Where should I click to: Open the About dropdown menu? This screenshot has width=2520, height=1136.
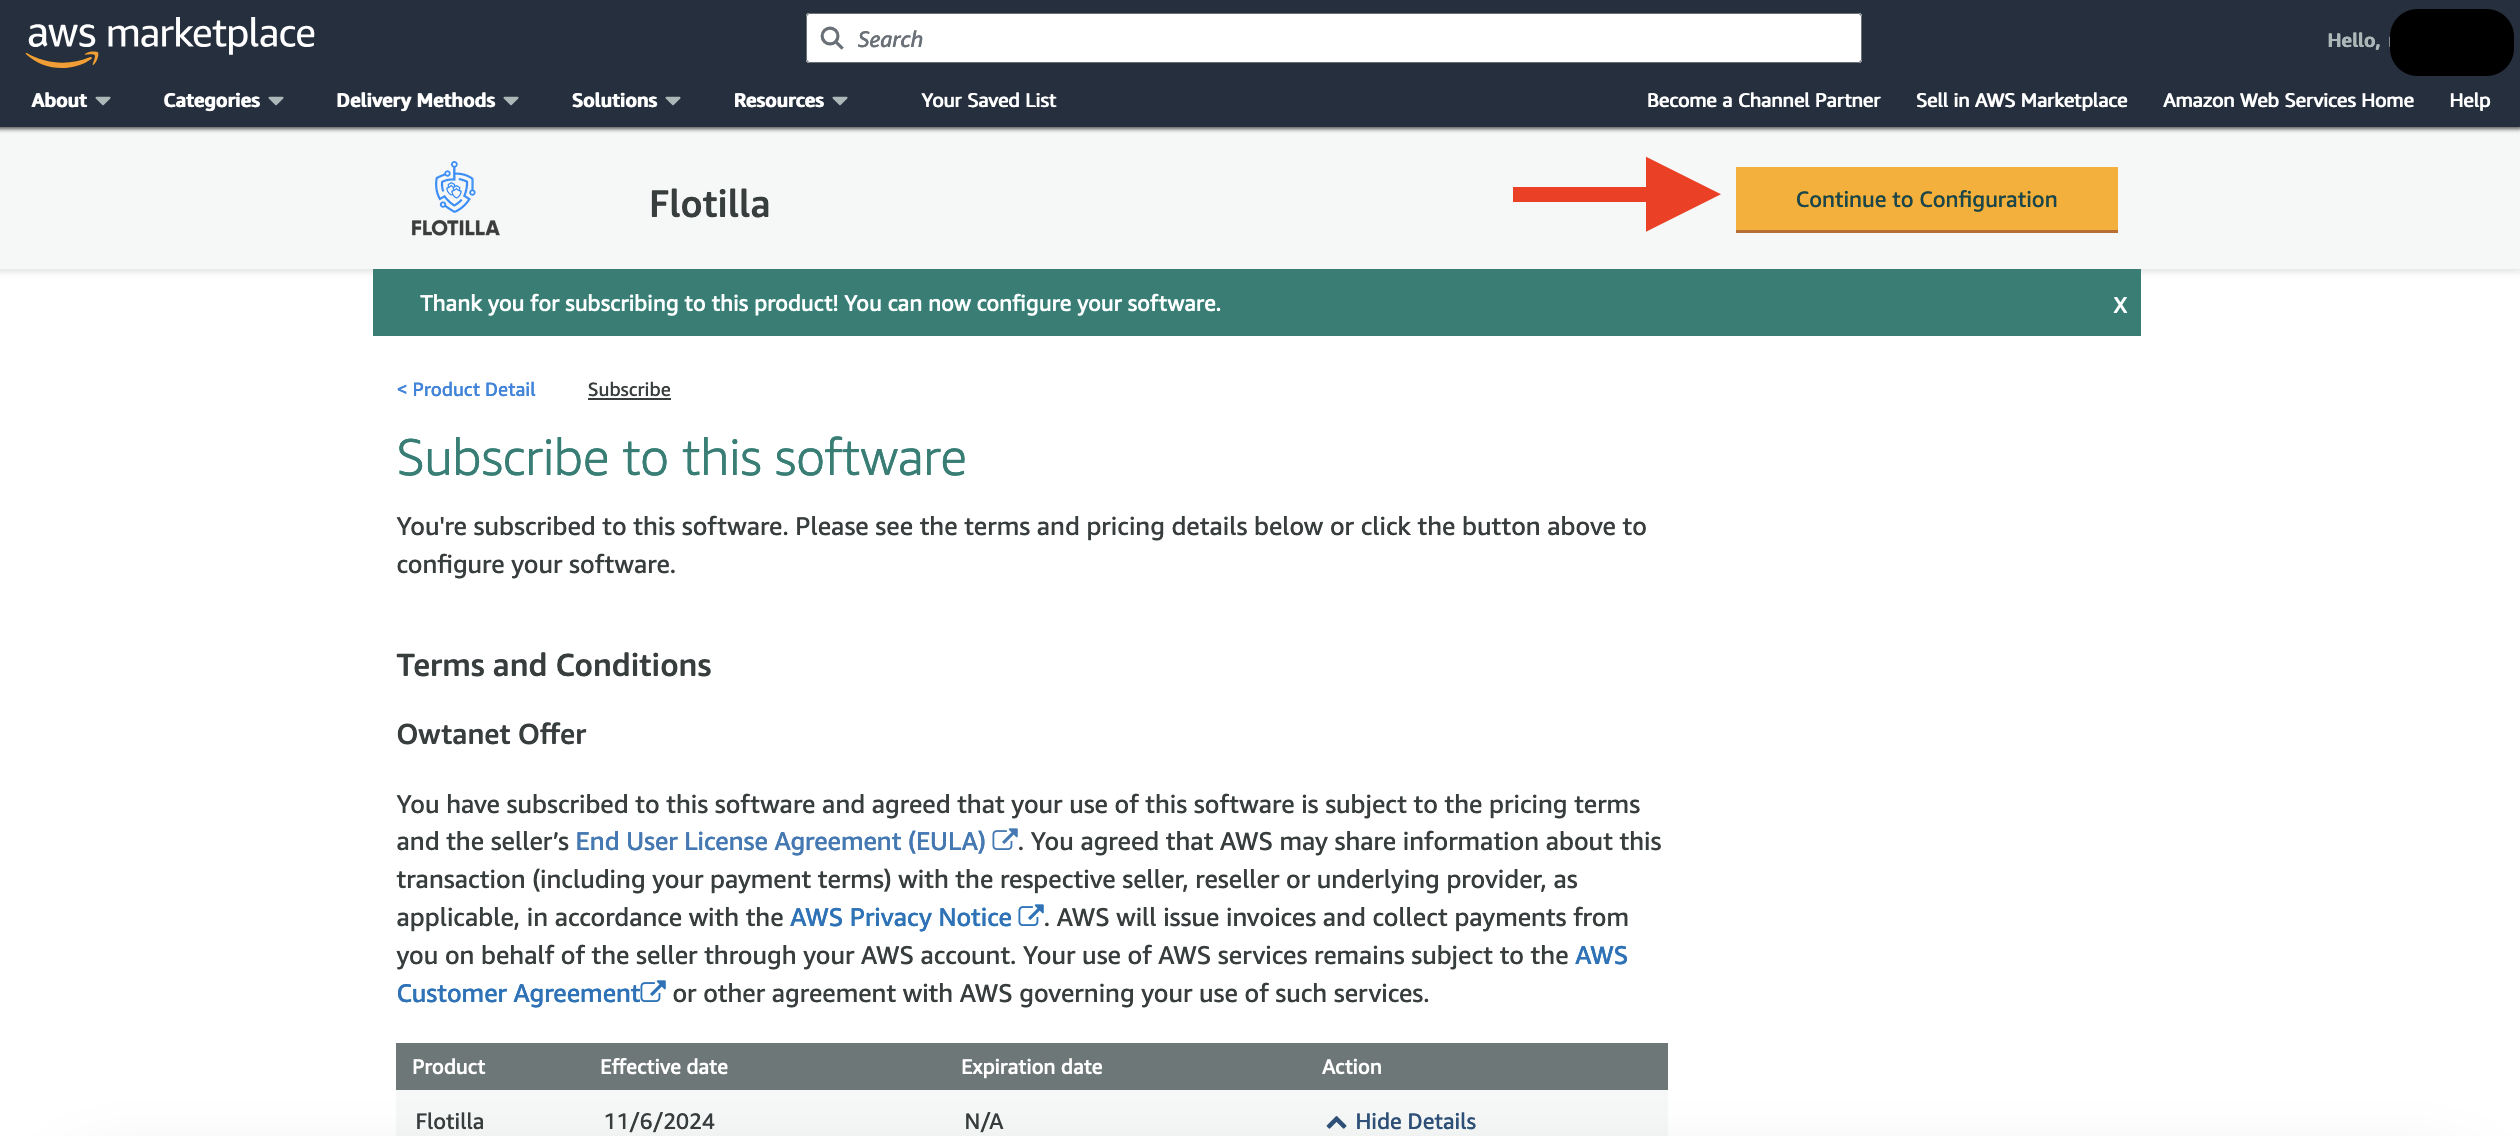click(x=66, y=100)
